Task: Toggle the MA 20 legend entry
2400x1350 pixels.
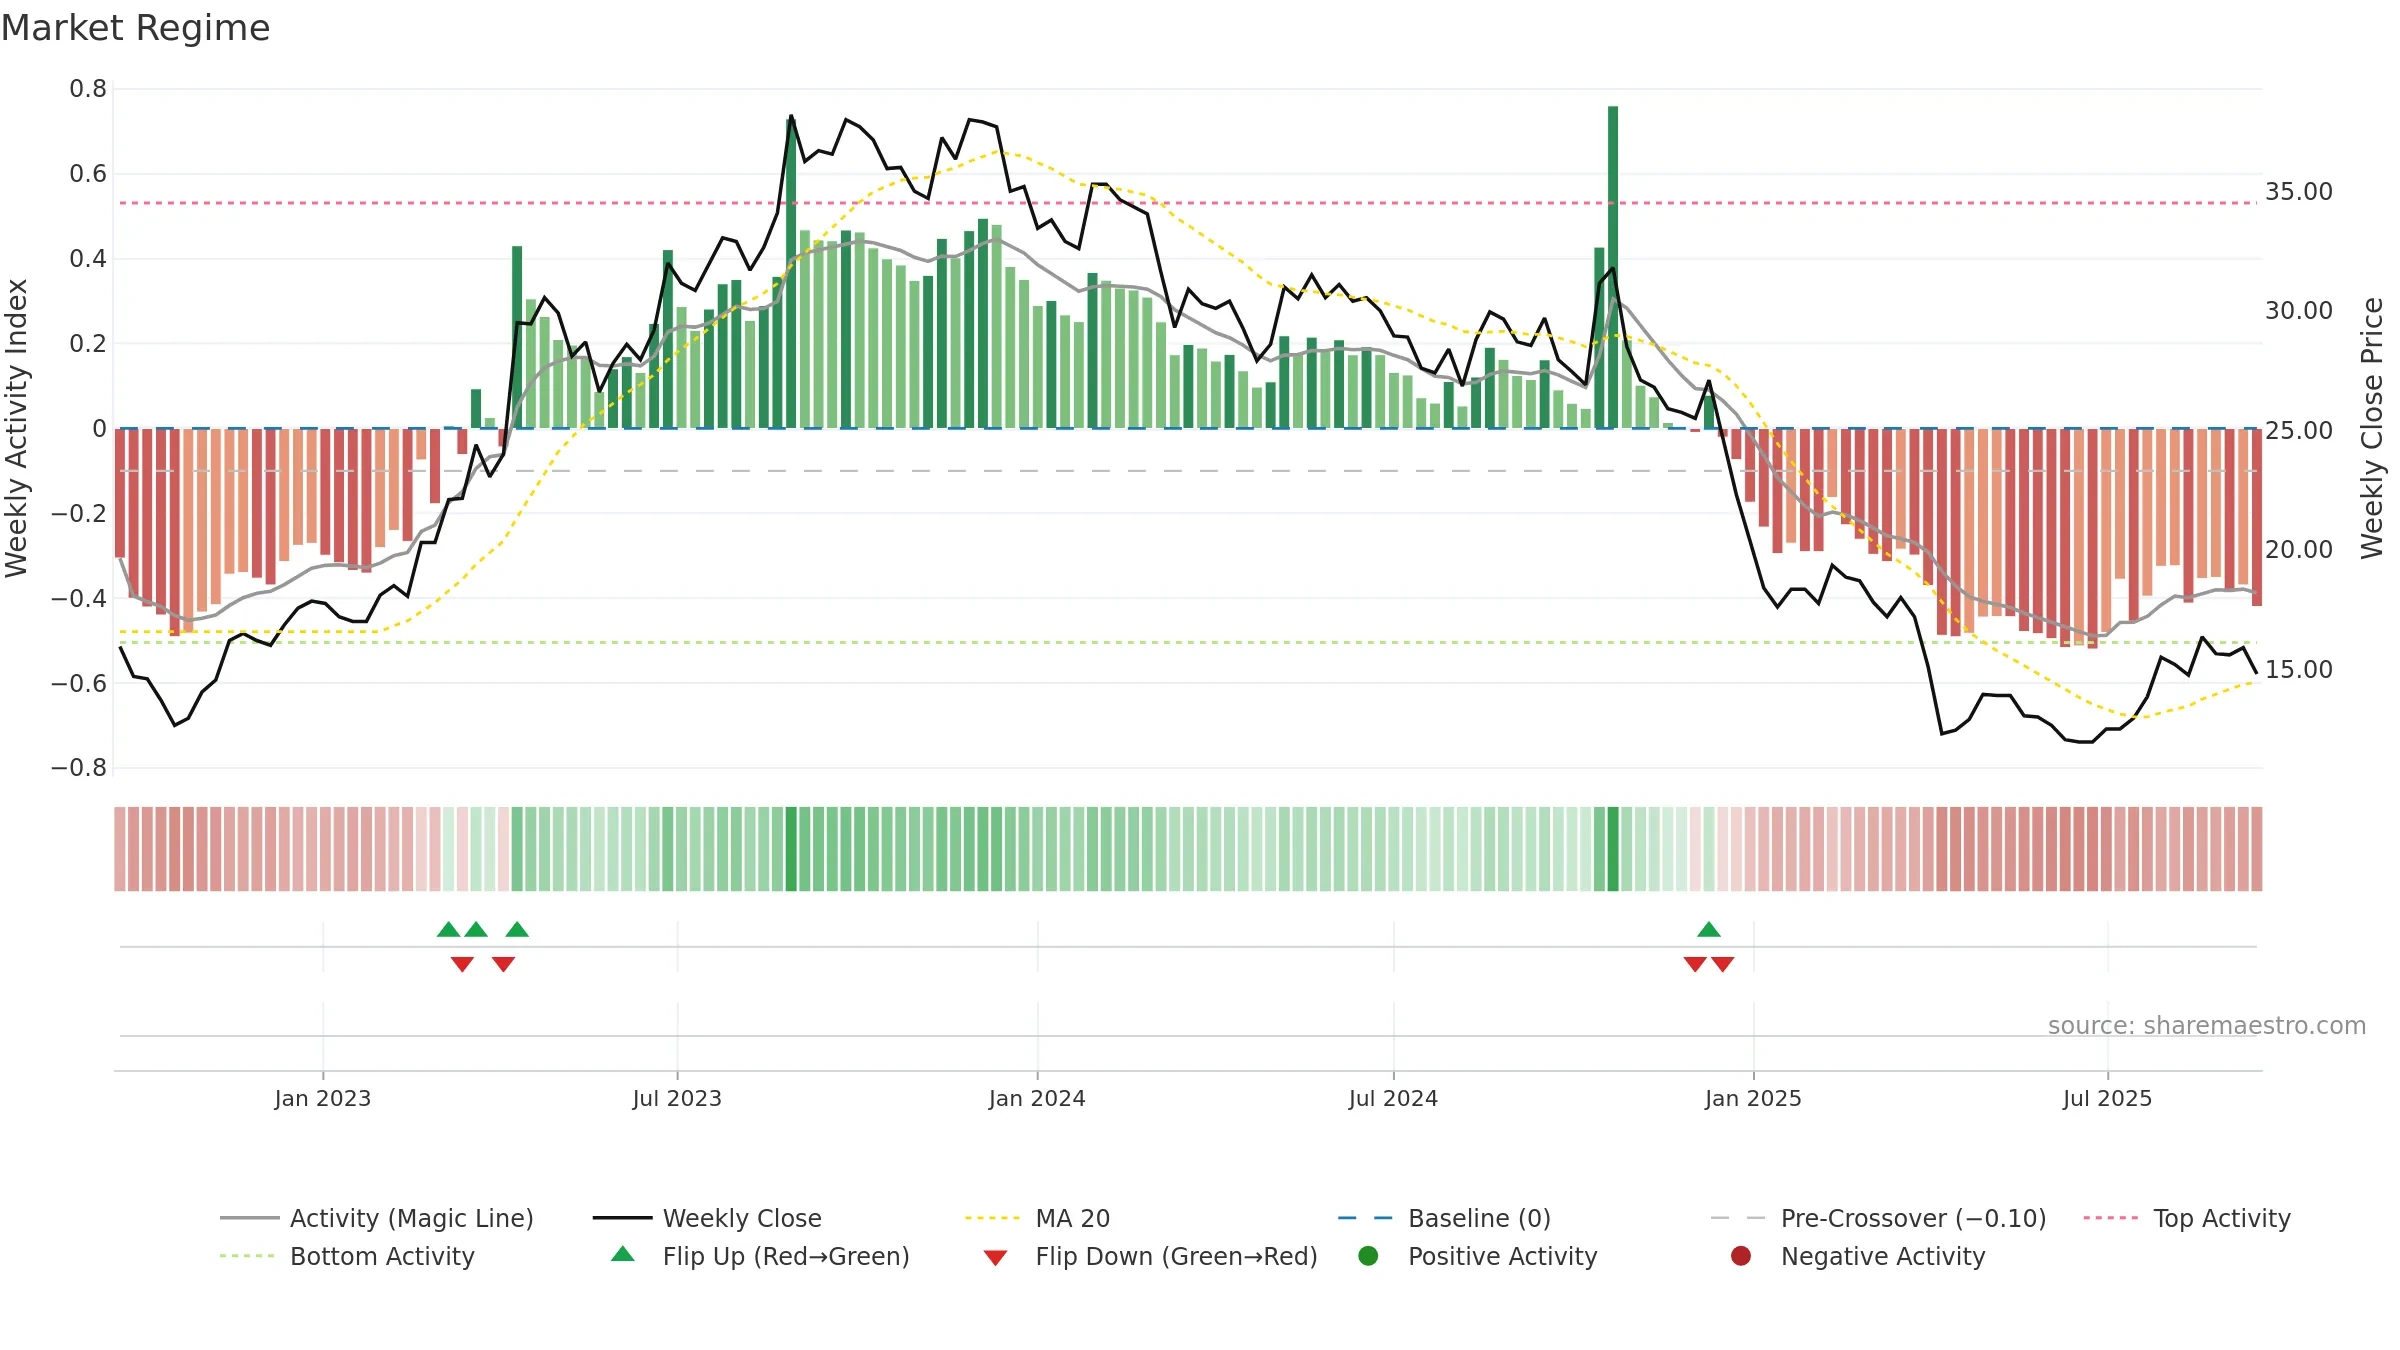Action: pyautogui.click(x=1037, y=1218)
